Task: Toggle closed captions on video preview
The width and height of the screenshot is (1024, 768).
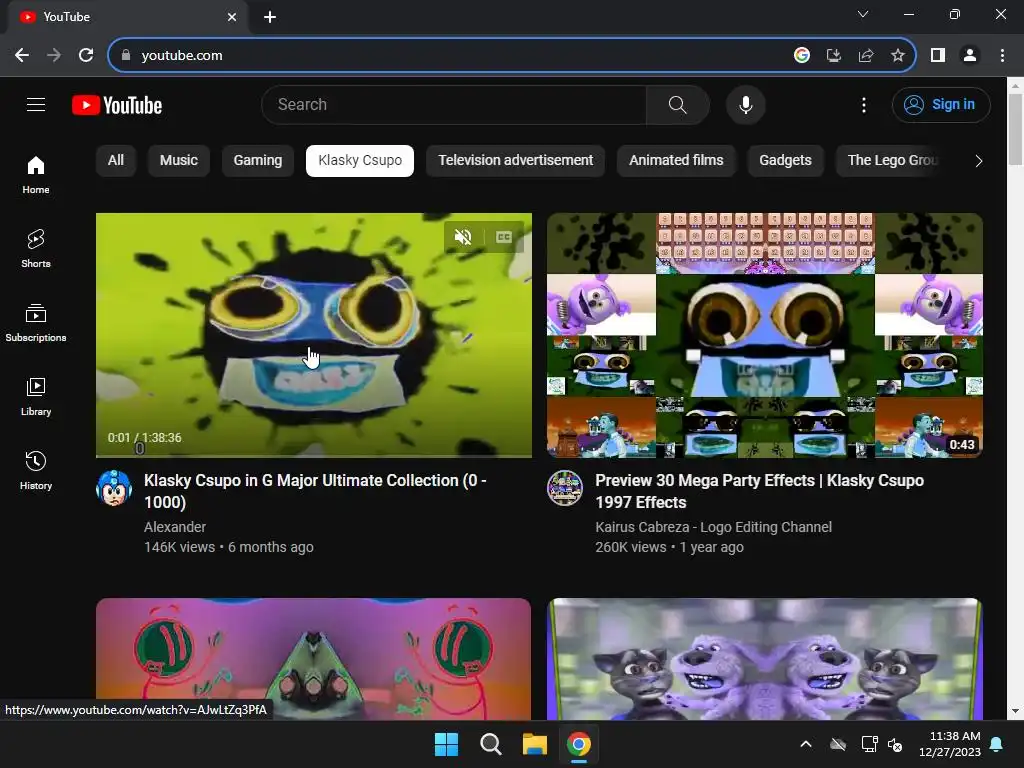Action: coord(504,237)
